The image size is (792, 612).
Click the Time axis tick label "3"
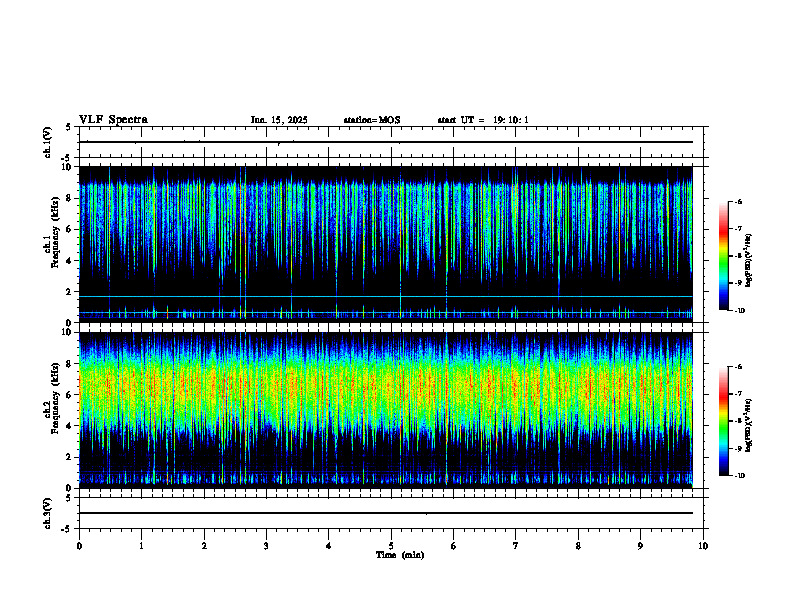(x=266, y=546)
